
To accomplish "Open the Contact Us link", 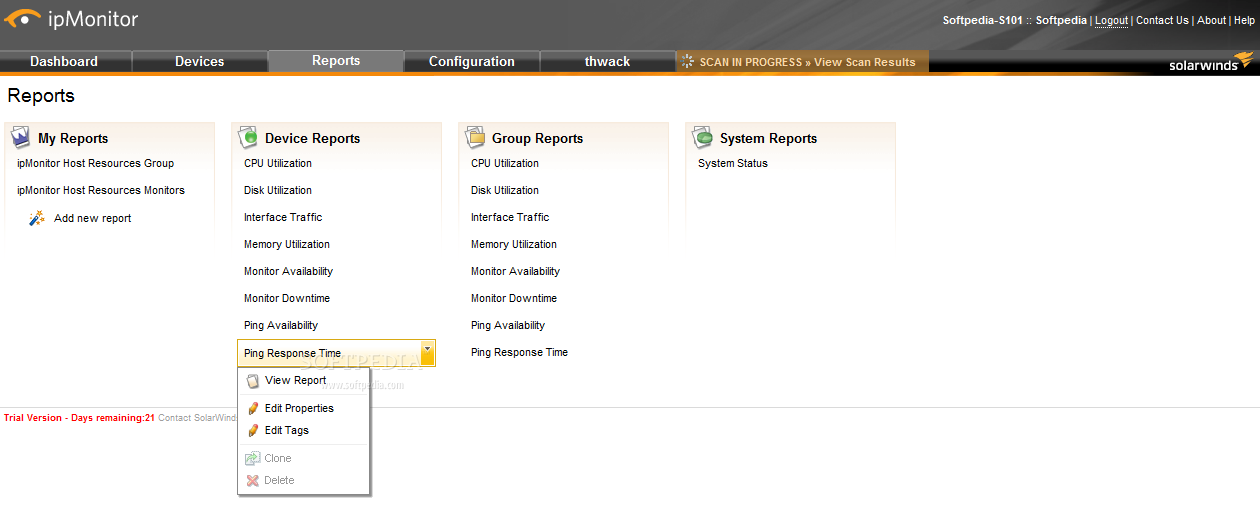I will pos(1162,20).
